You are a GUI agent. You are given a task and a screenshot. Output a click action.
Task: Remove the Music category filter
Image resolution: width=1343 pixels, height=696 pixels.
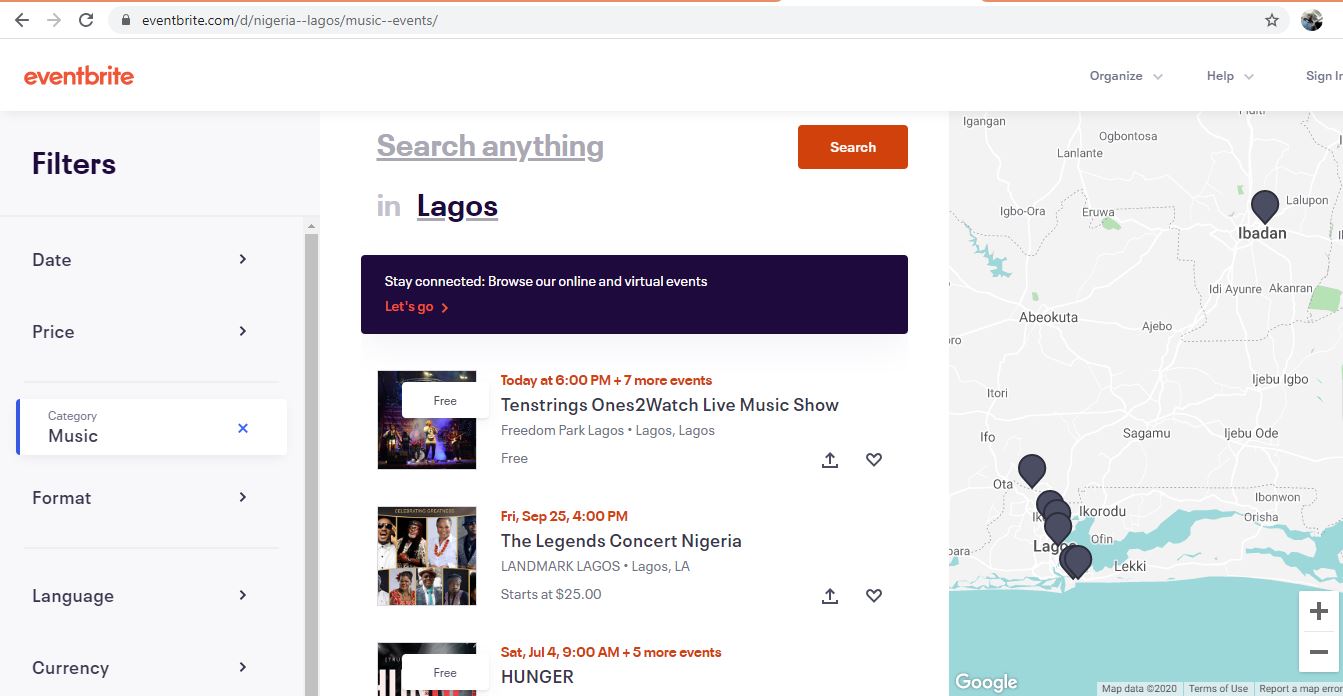(x=243, y=428)
